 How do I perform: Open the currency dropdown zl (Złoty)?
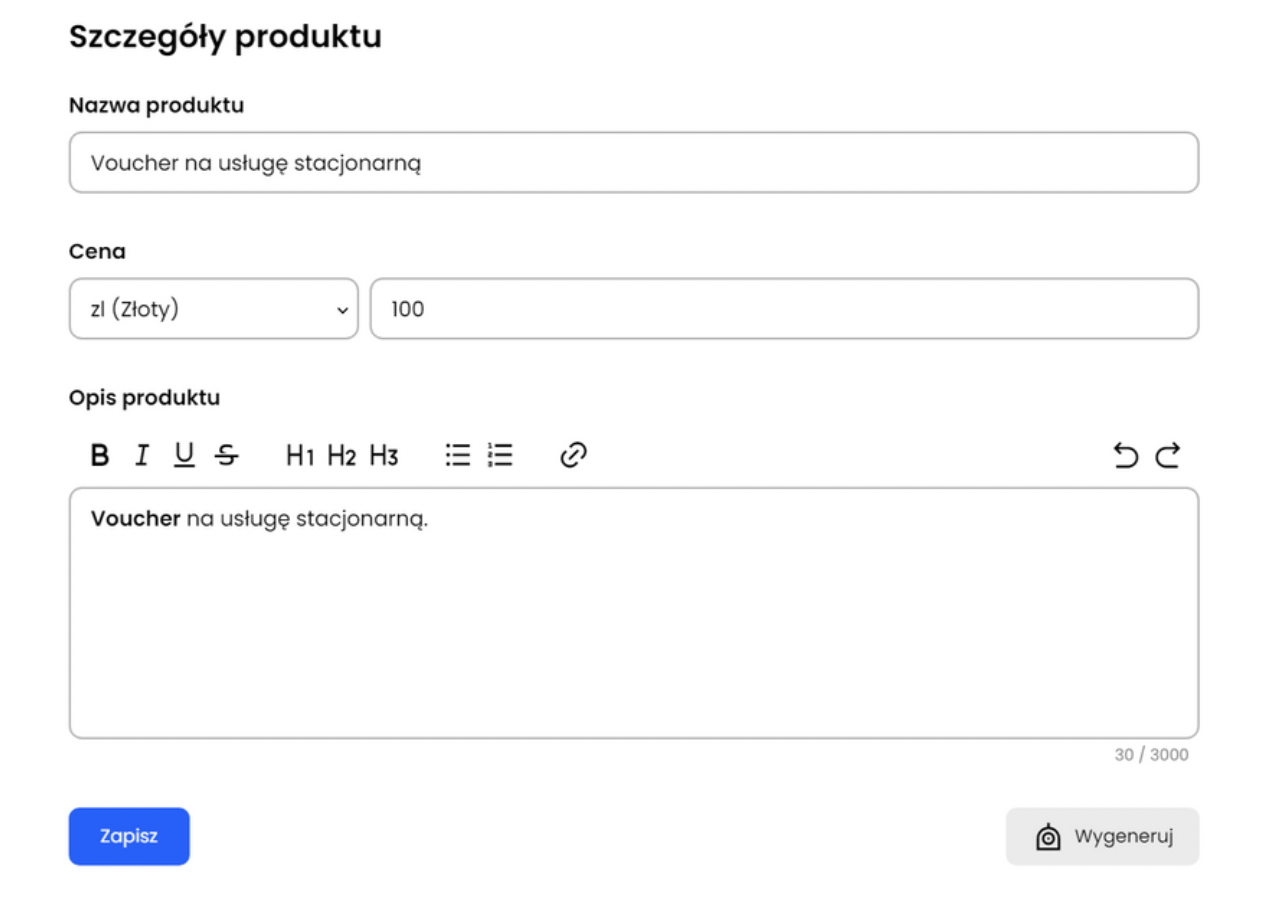[214, 309]
